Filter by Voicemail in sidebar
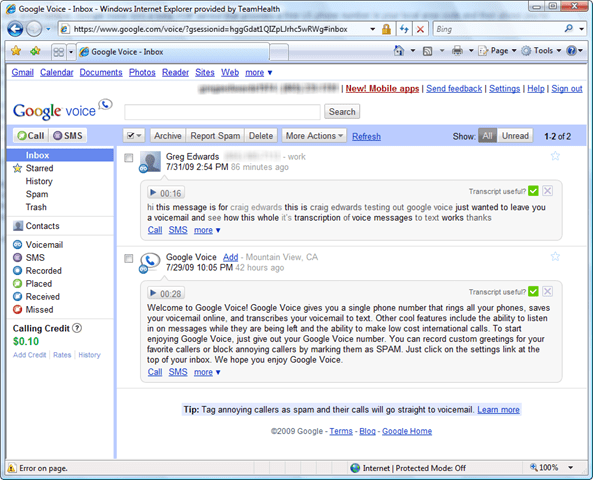 coord(38,245)
